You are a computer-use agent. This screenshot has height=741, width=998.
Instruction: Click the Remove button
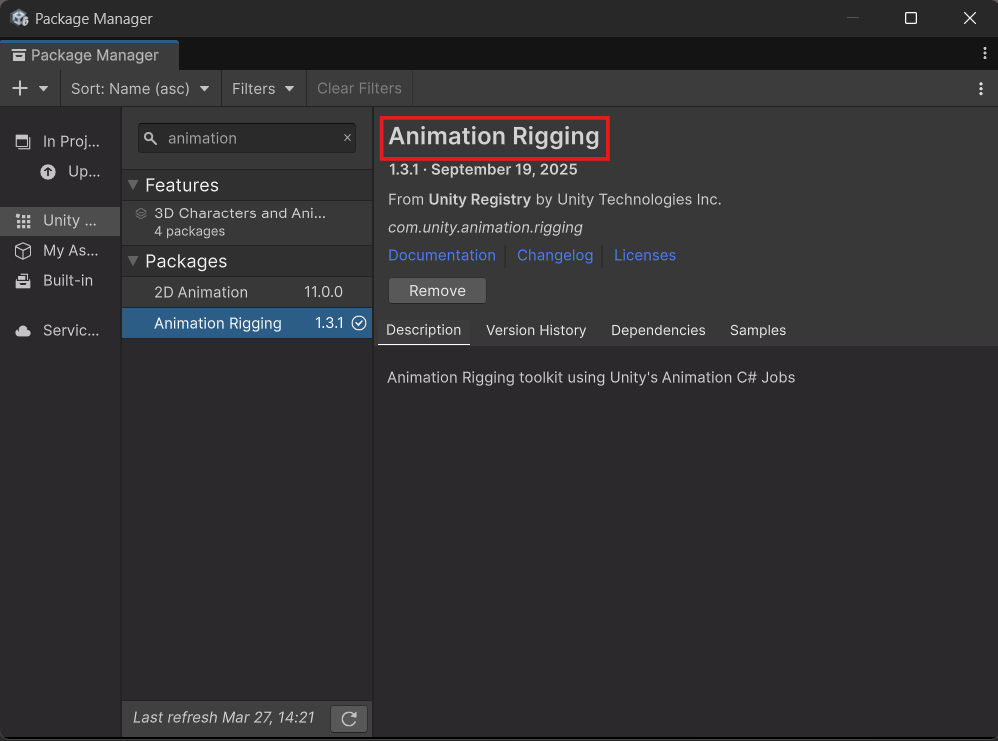point(437,291)
